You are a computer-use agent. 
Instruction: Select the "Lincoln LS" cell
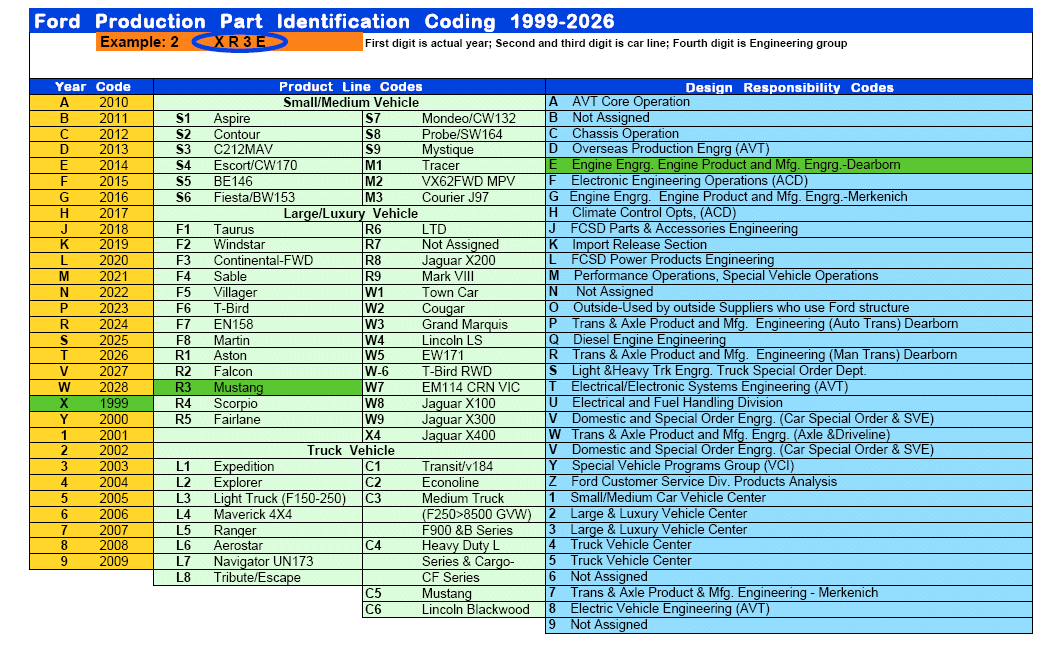[452, 340]
